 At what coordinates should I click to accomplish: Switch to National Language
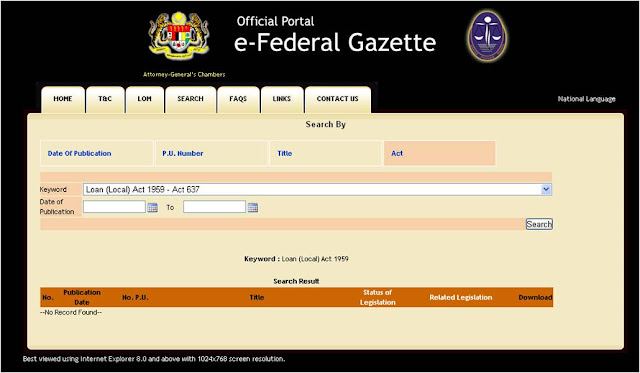(587, 99)
